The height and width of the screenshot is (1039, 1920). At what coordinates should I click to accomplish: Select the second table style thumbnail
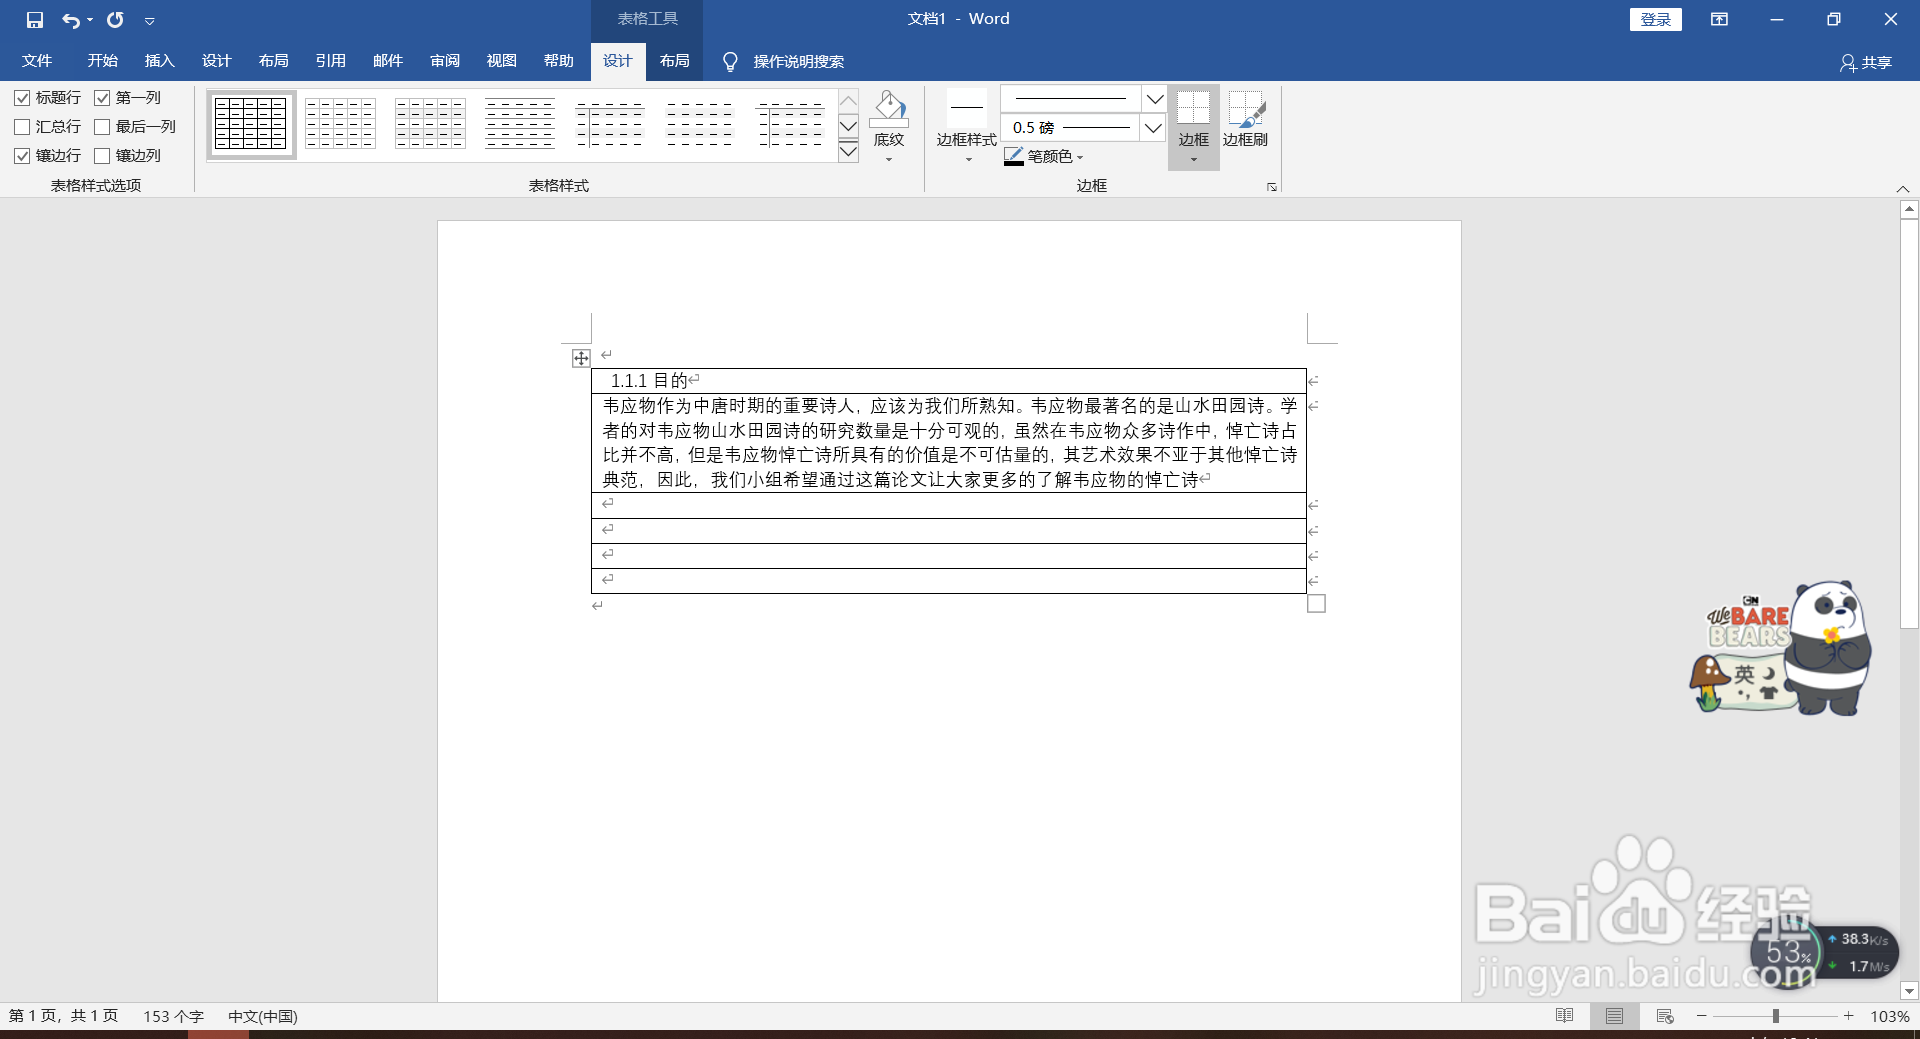tap(341, 124)
